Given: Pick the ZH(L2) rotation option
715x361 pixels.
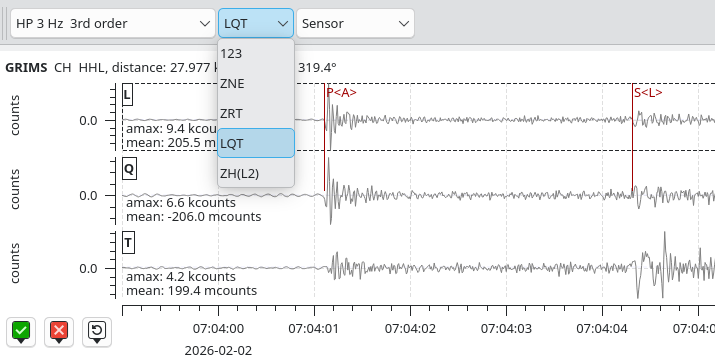Looking at the screenshot, I should click(256, 173).
